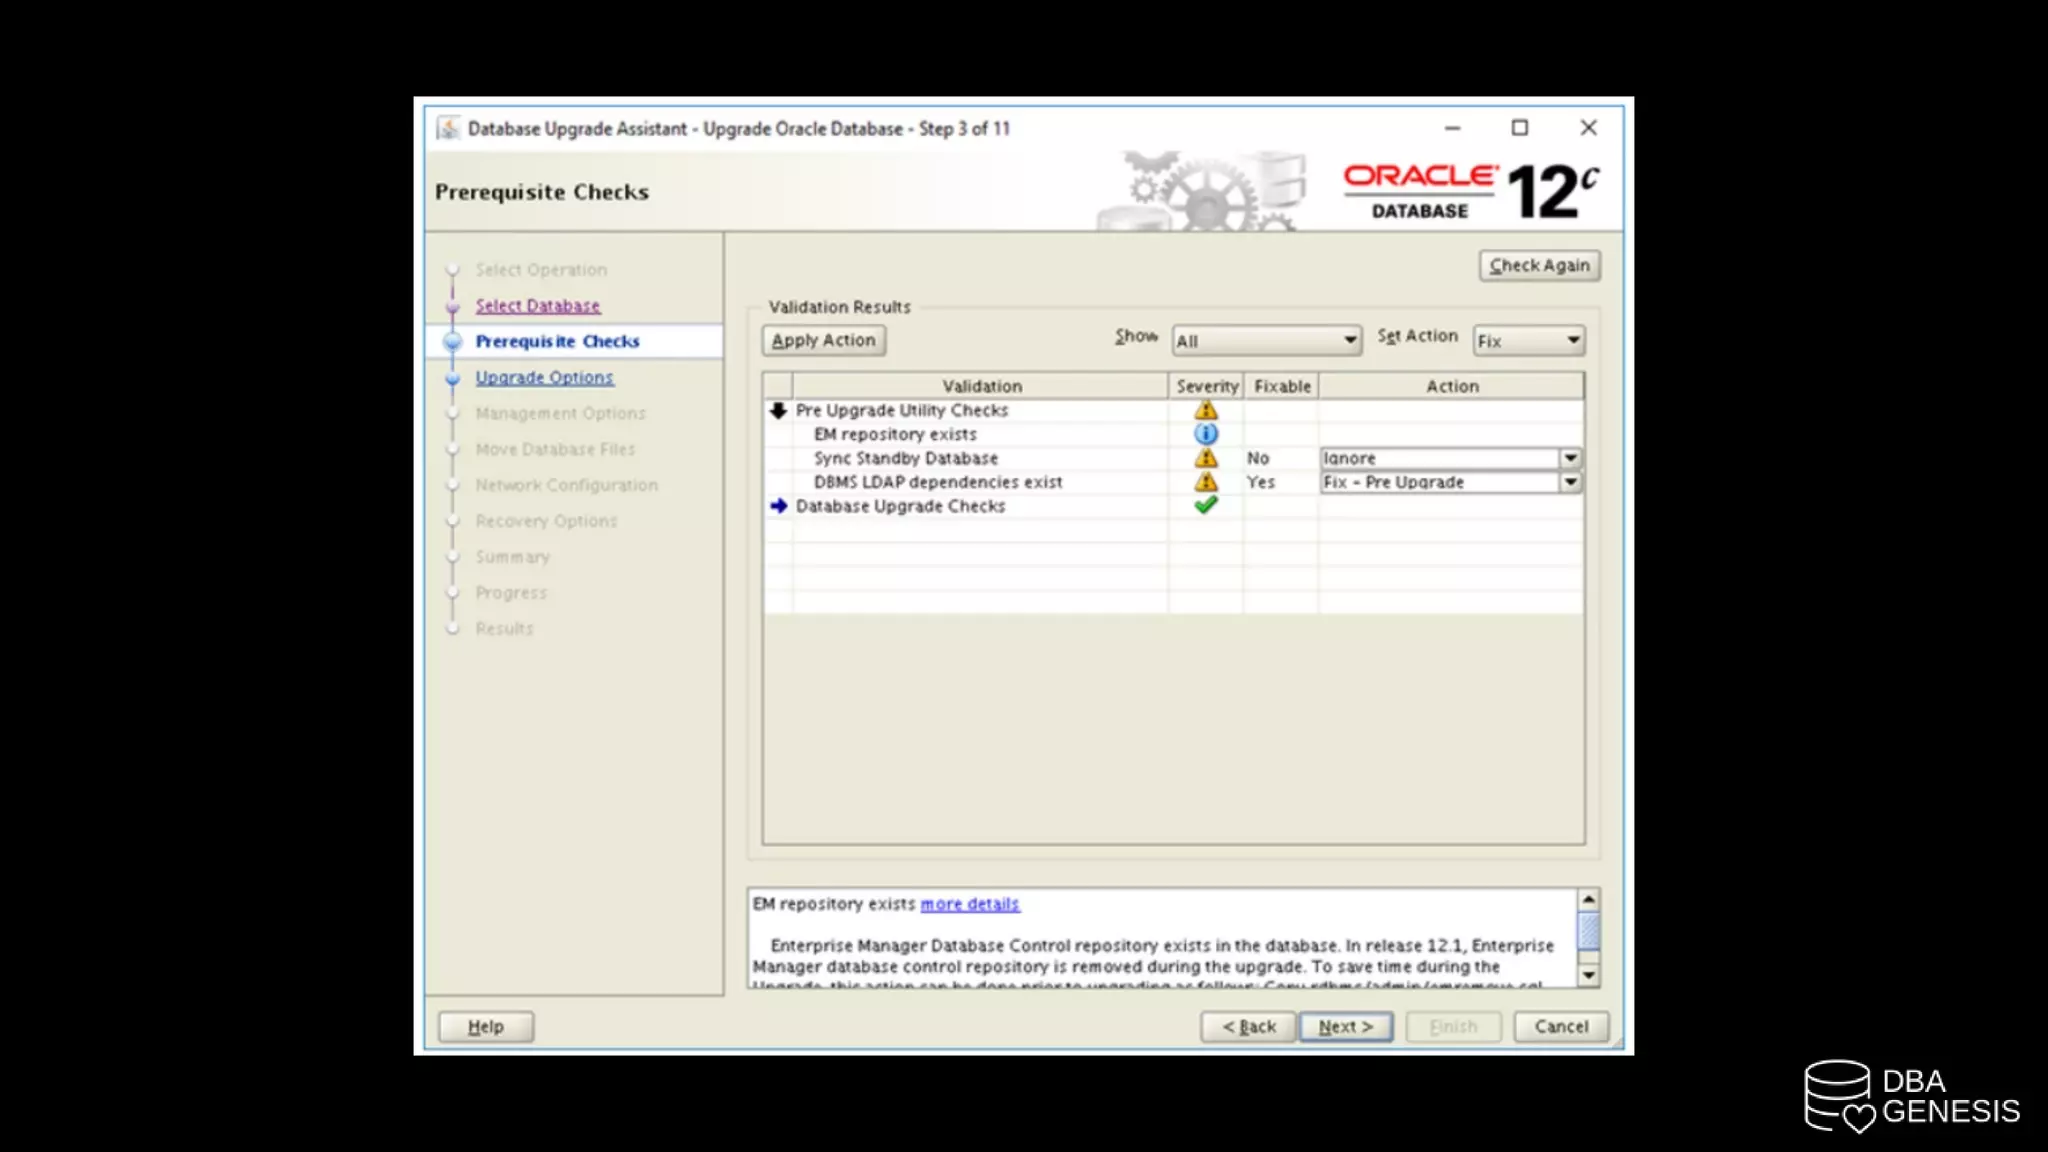Select the EM repository exists row
The image size is (2048, 1152).
895,434
